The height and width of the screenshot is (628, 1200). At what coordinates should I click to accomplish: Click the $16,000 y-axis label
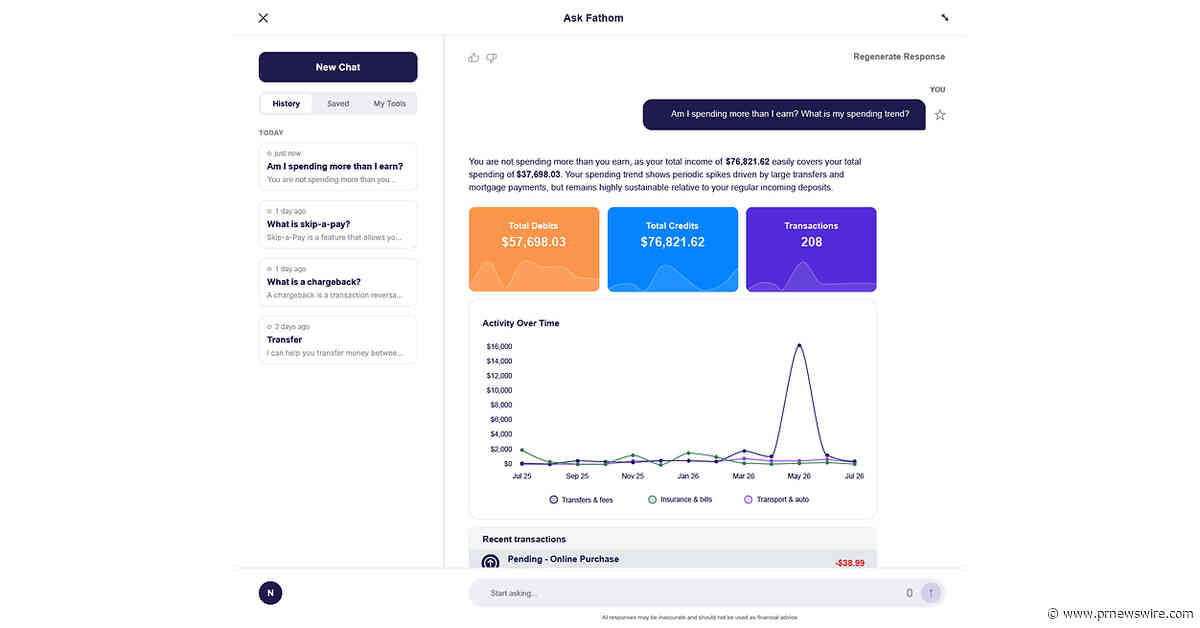(x=499, y=346)
